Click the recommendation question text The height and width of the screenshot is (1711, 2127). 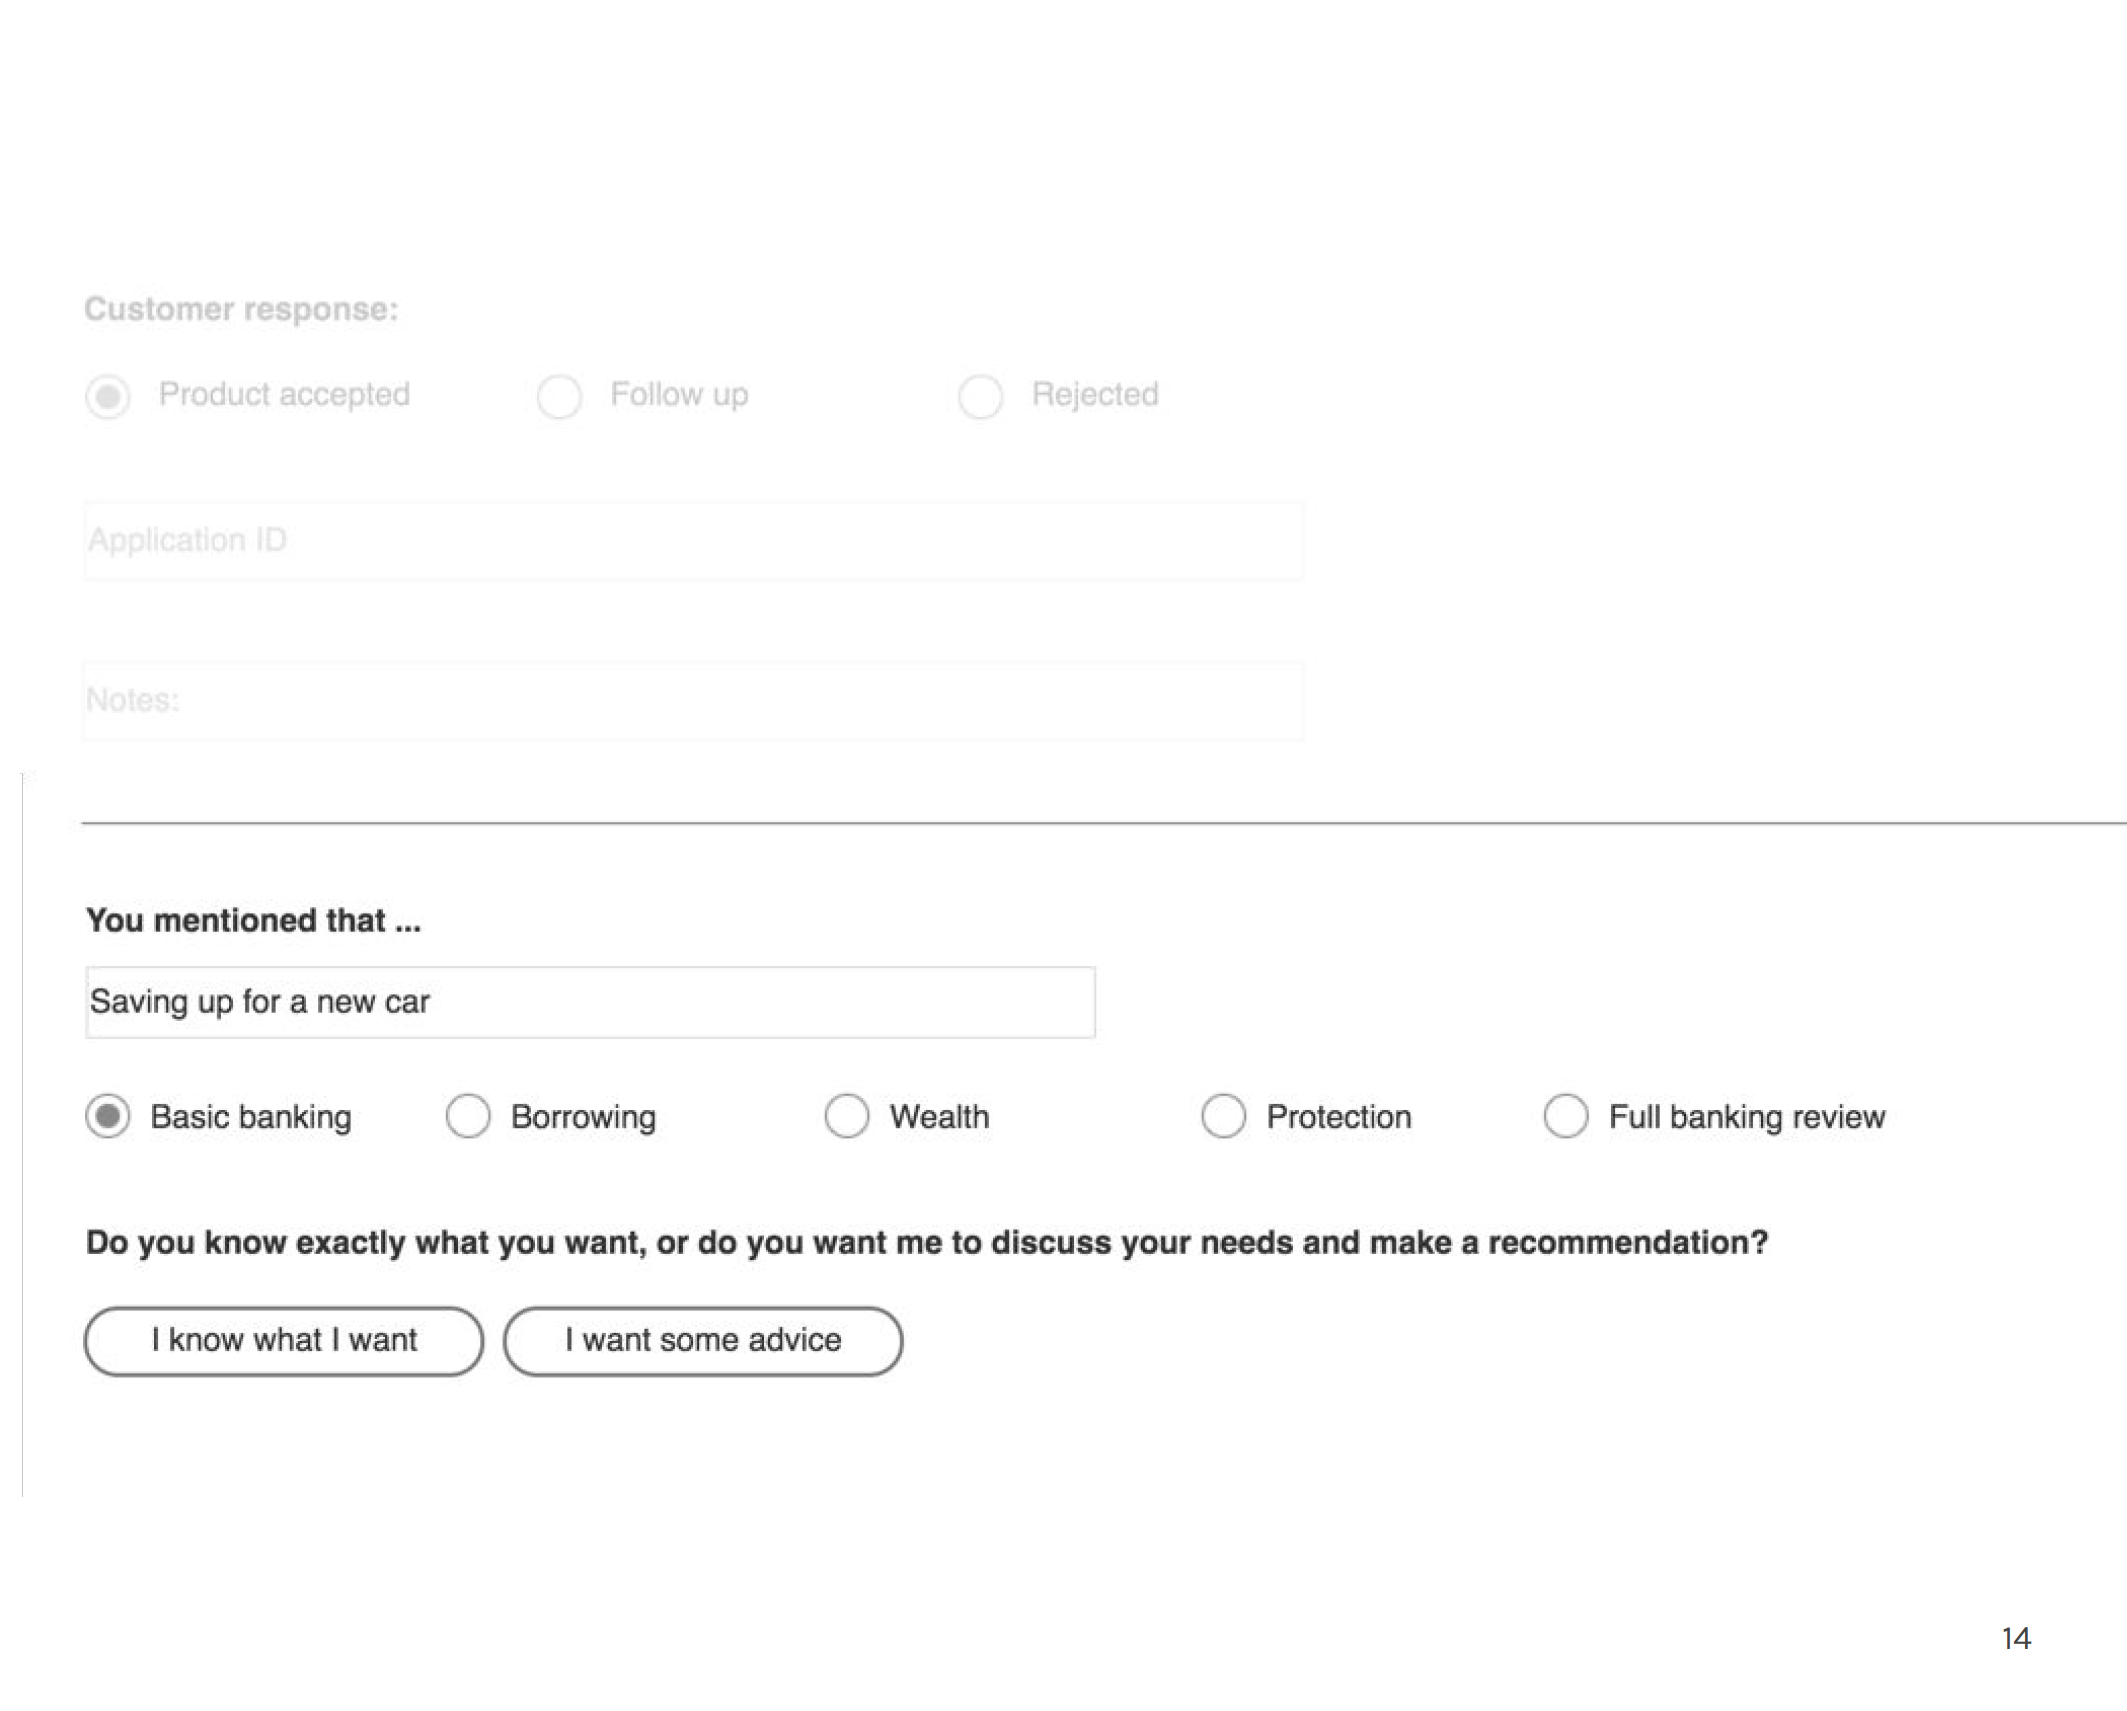pyautogui.click(x=926, y=1242)
